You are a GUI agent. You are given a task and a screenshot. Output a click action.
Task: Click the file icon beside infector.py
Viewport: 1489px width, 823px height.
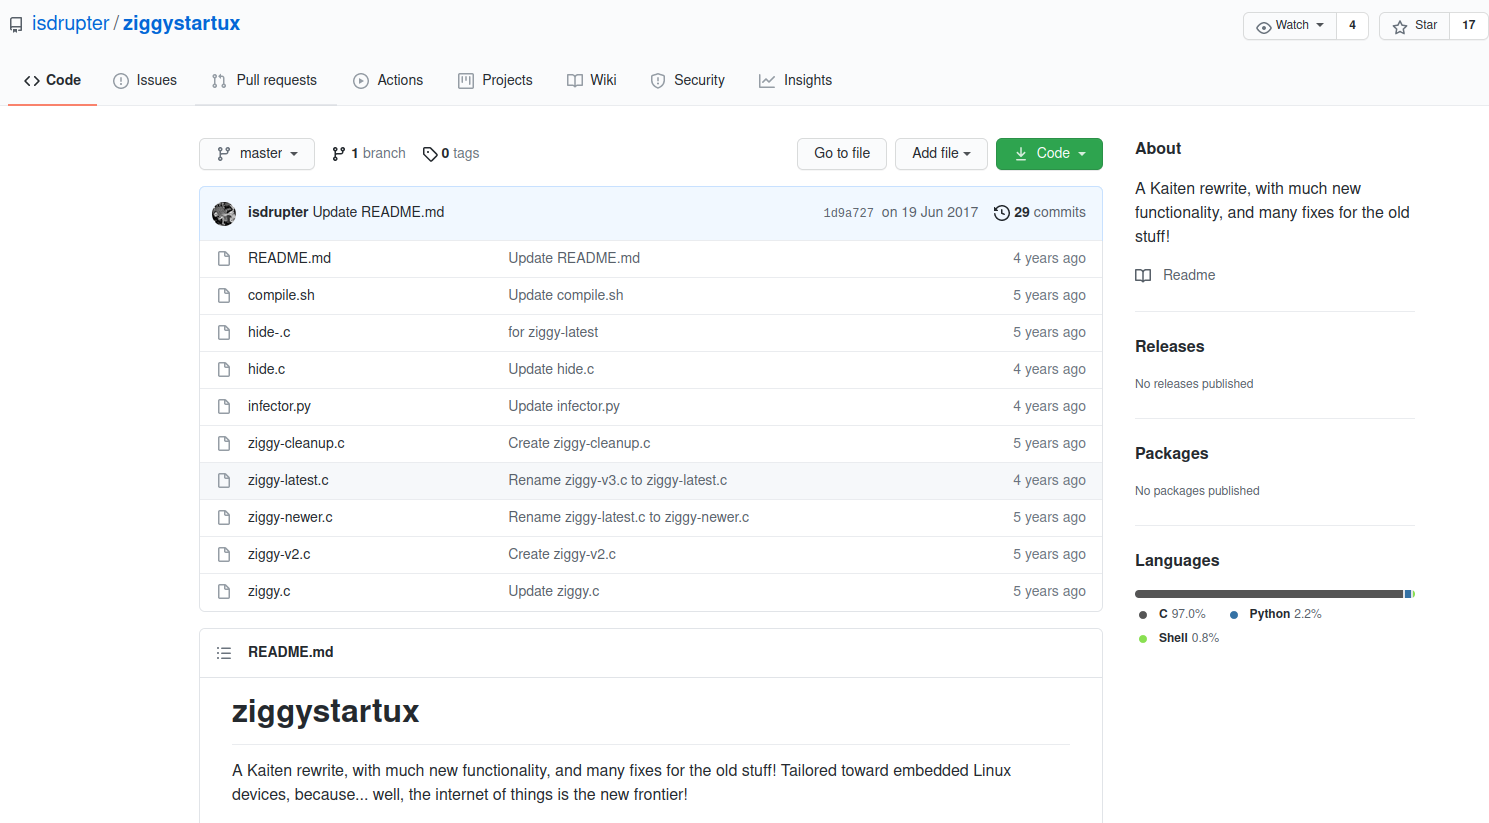[224, 407]
